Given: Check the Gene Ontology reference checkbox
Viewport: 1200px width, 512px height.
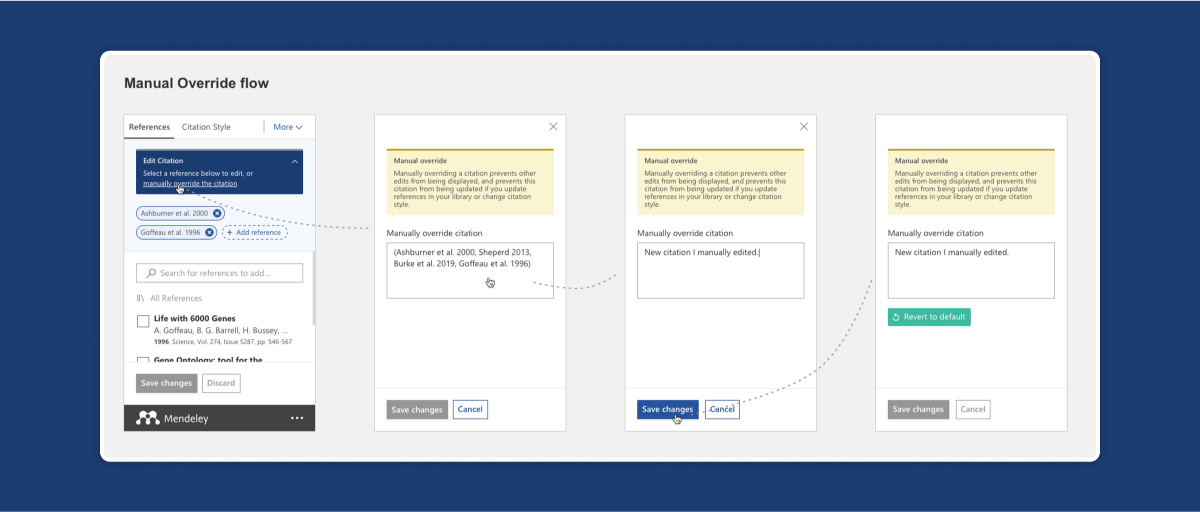Looking at the screenshot, I should tap(142, 361).
